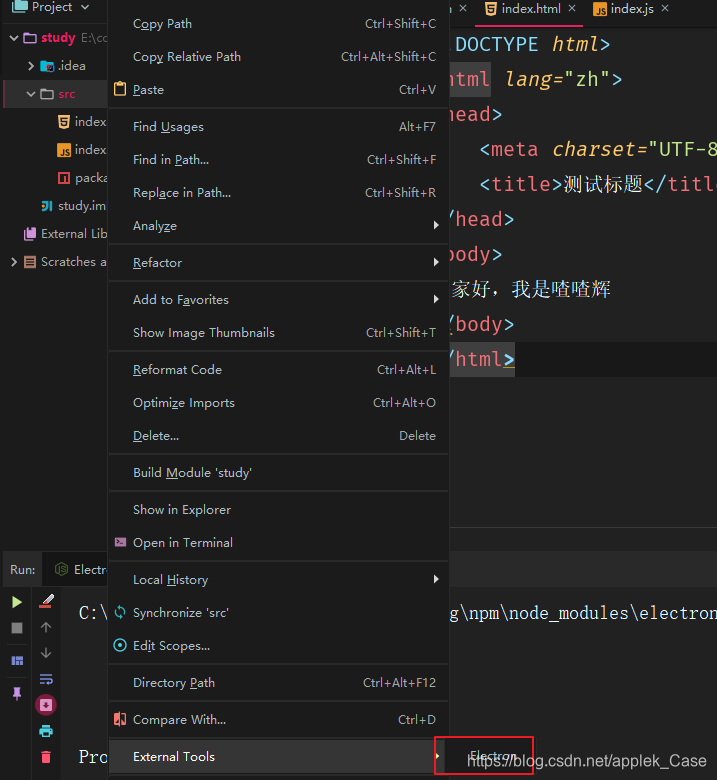Expand Scratches and Consoles node
This screenshot has width=717, height=780.
pos(14,262)
